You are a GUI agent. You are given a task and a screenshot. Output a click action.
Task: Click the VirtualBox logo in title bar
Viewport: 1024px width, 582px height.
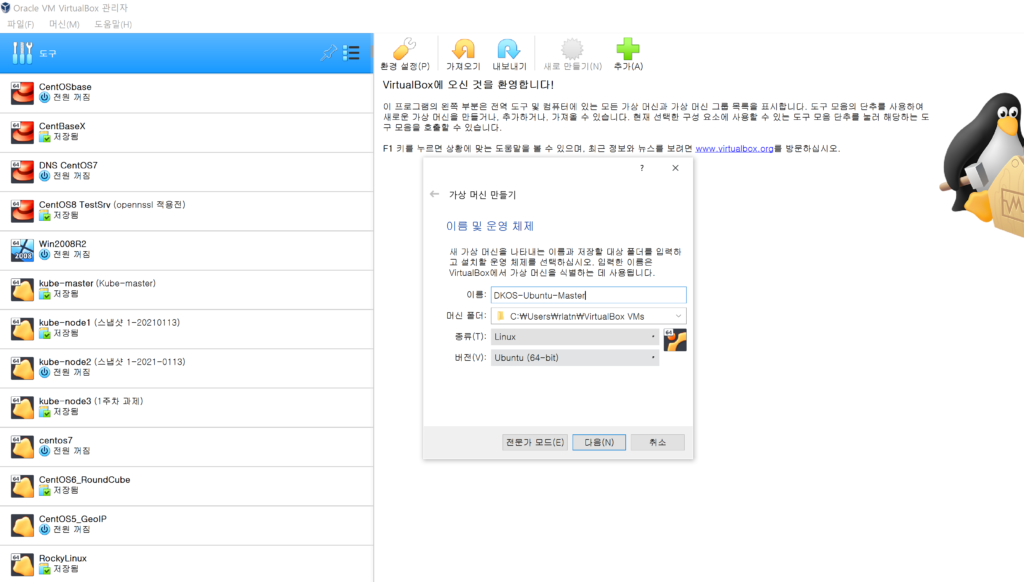click(6, 8)
